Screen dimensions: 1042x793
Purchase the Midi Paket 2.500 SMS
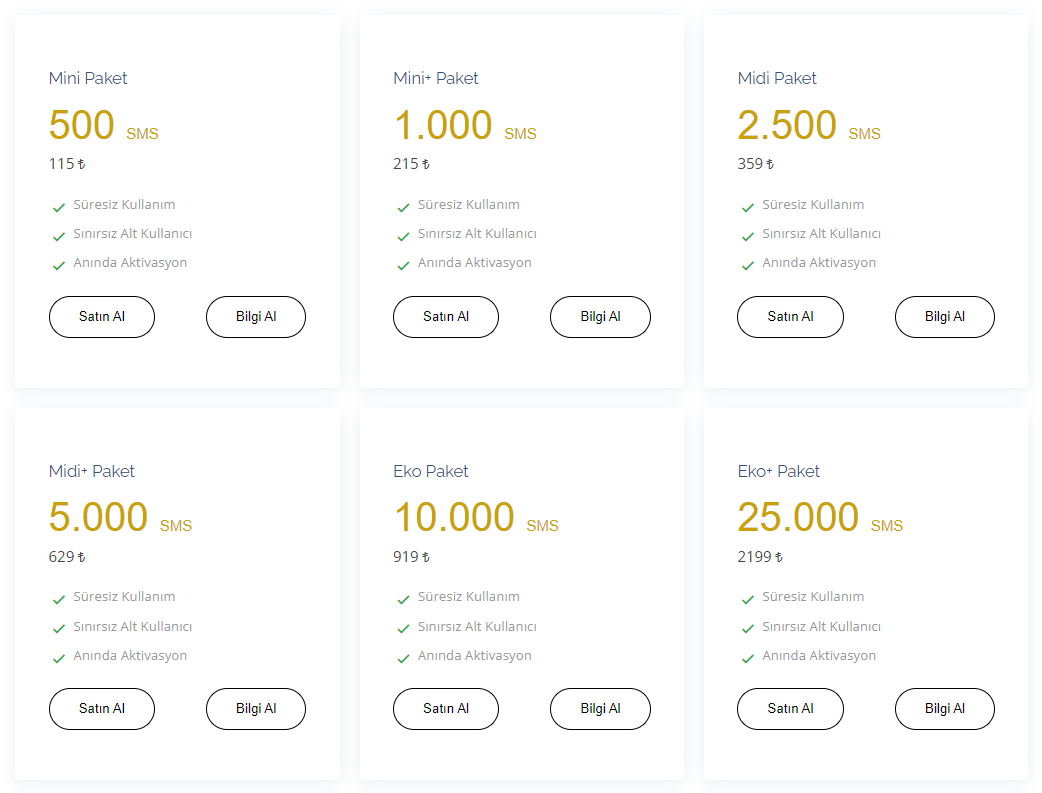790,317
